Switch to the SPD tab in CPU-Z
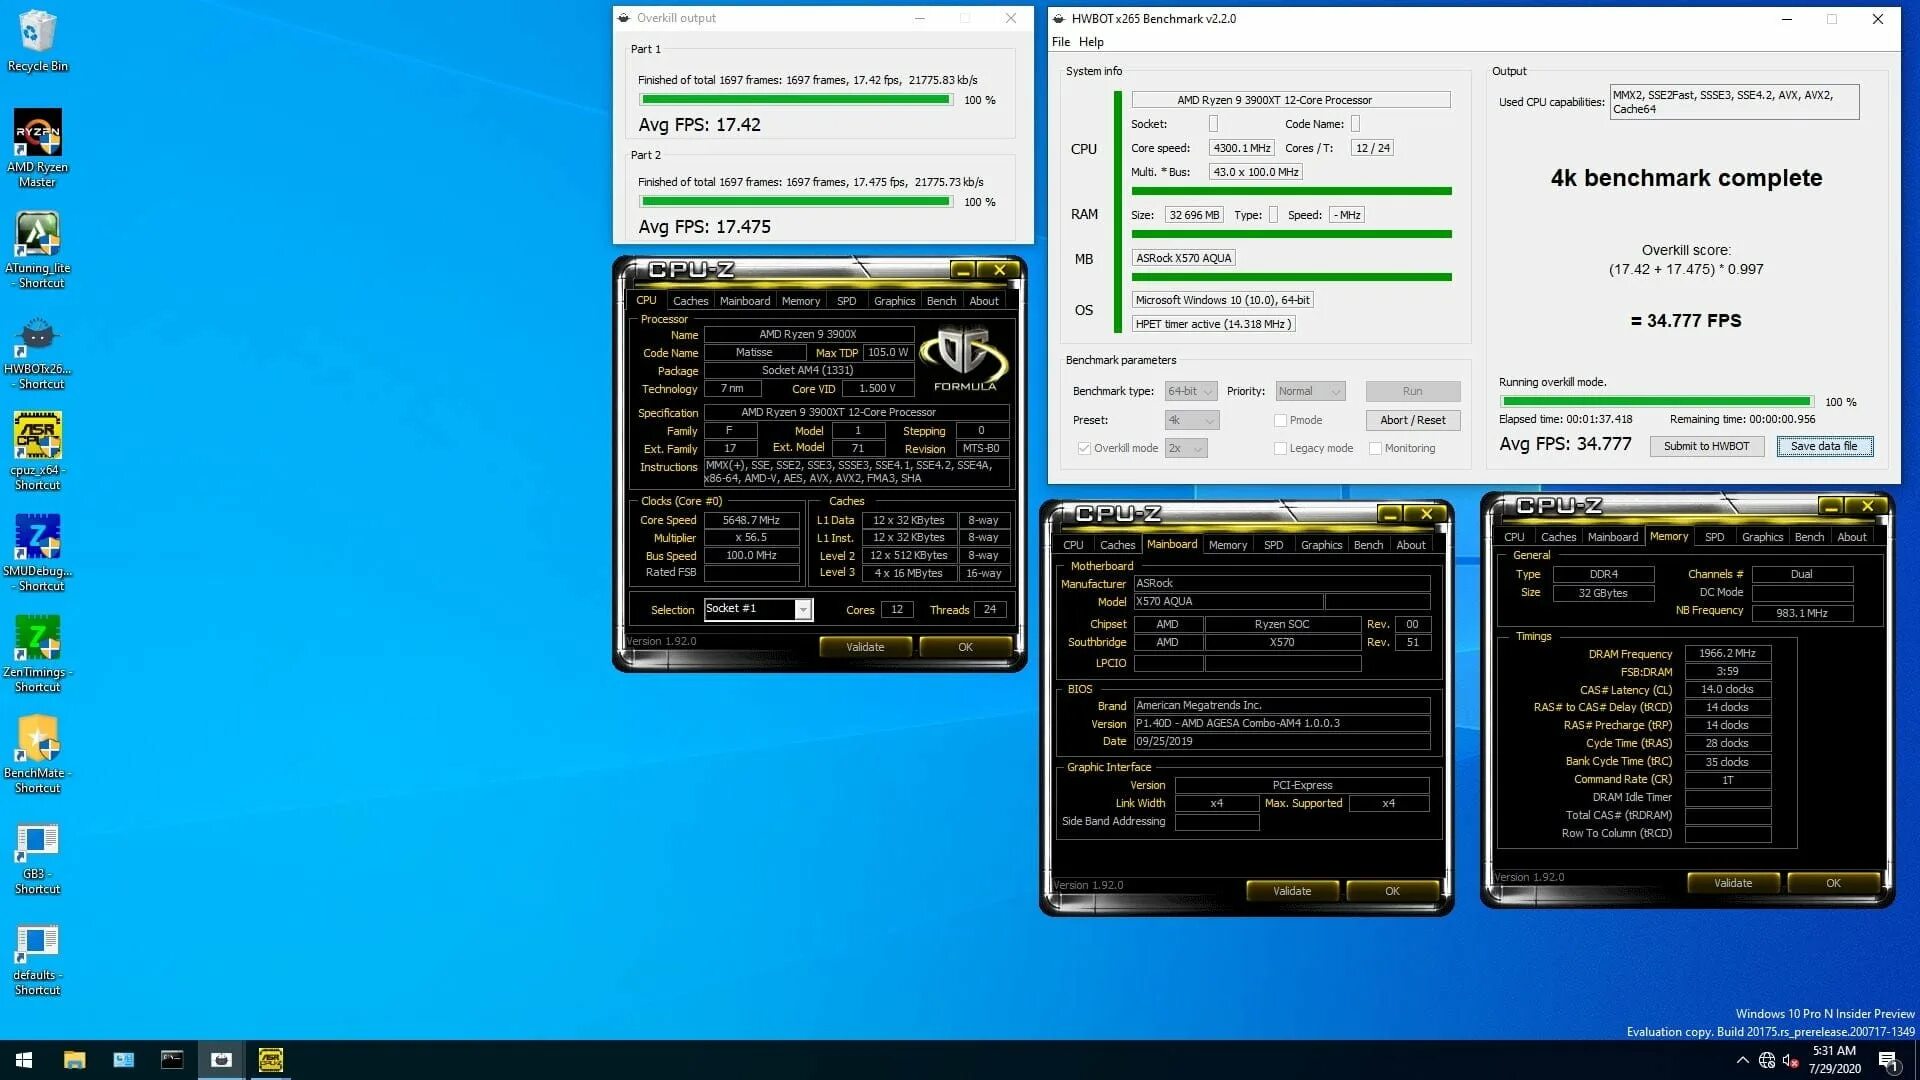This screenshot has width=1920, height=1080. tap(846, 300)
